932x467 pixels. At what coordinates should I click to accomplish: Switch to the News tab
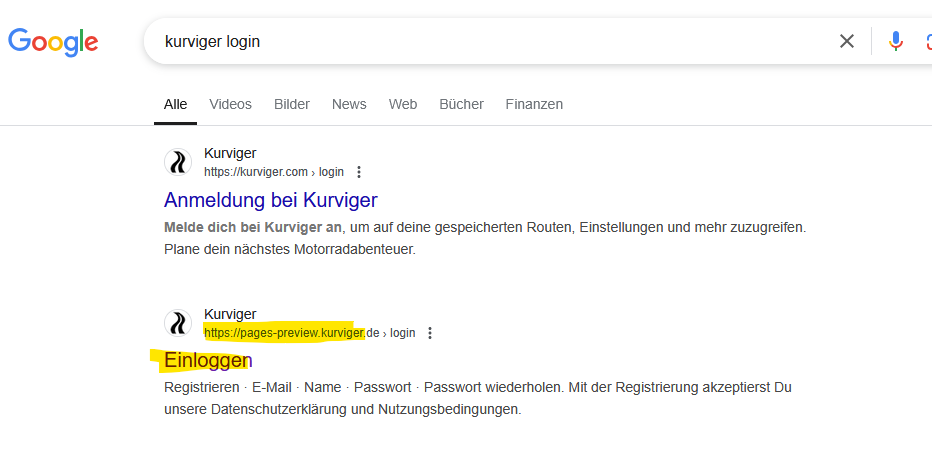click(x=349, y=105)
